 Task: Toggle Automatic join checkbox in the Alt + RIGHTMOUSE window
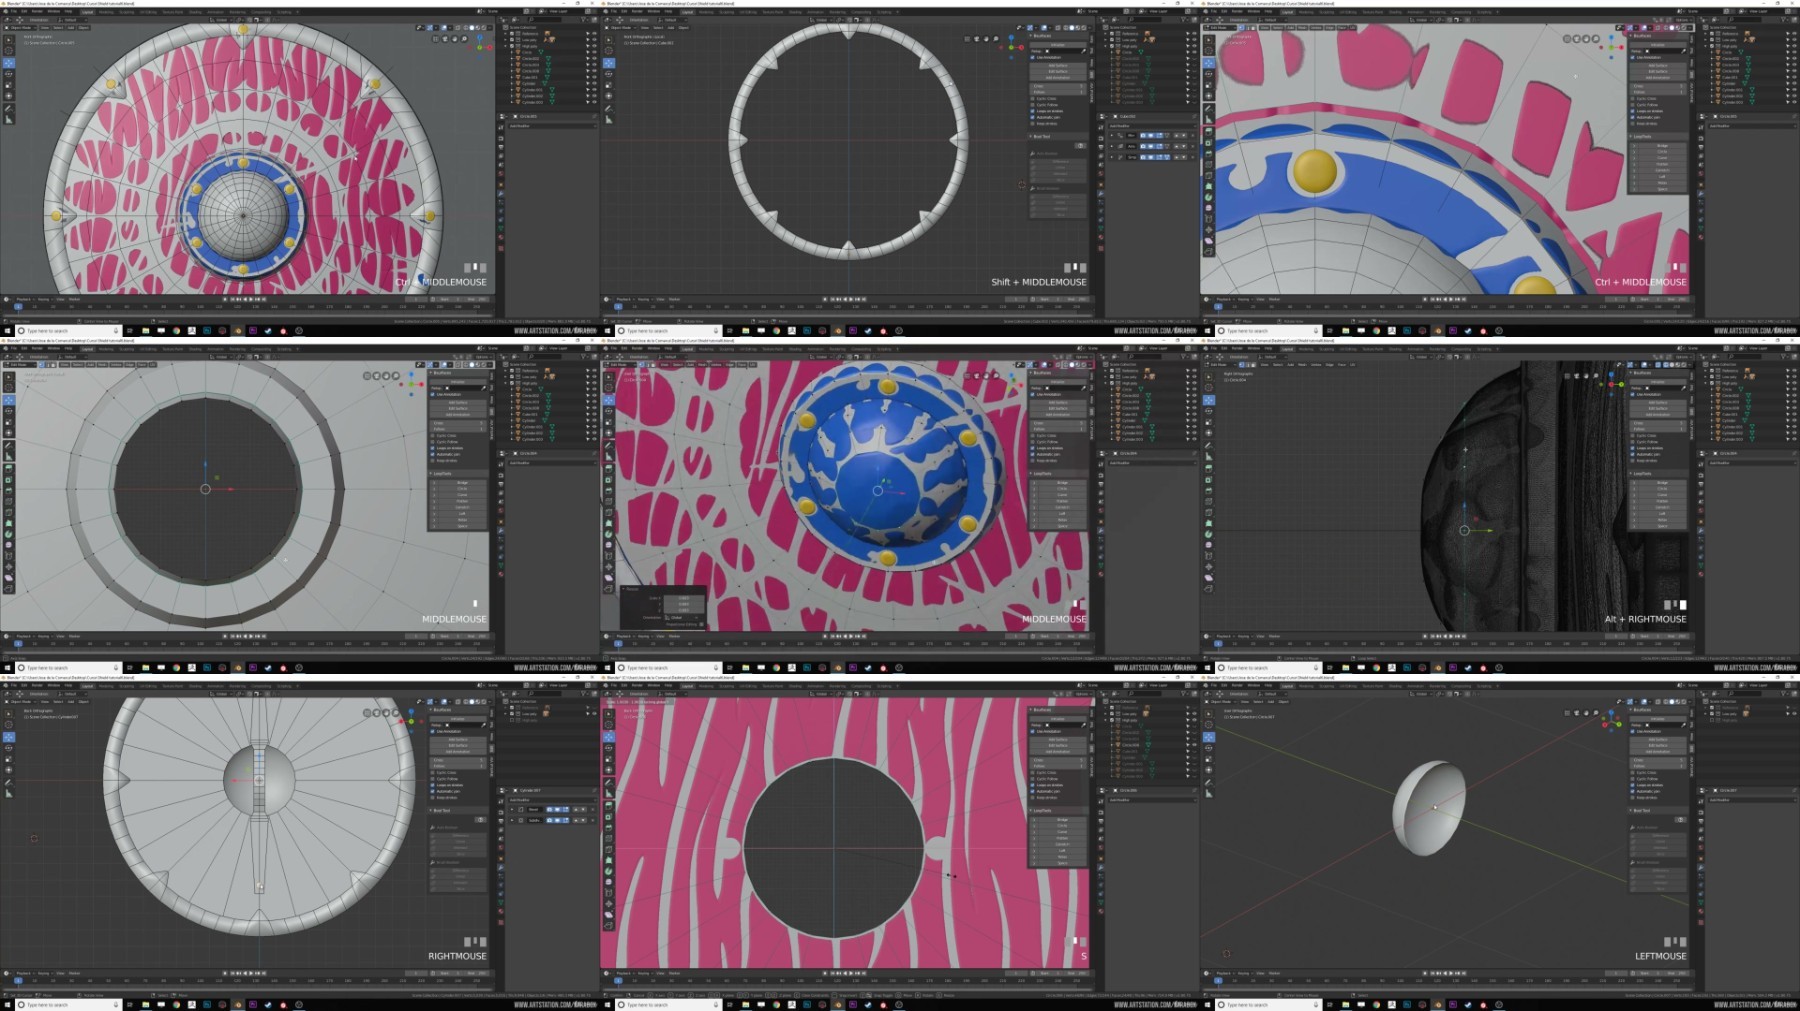[x=1633, y=454]
